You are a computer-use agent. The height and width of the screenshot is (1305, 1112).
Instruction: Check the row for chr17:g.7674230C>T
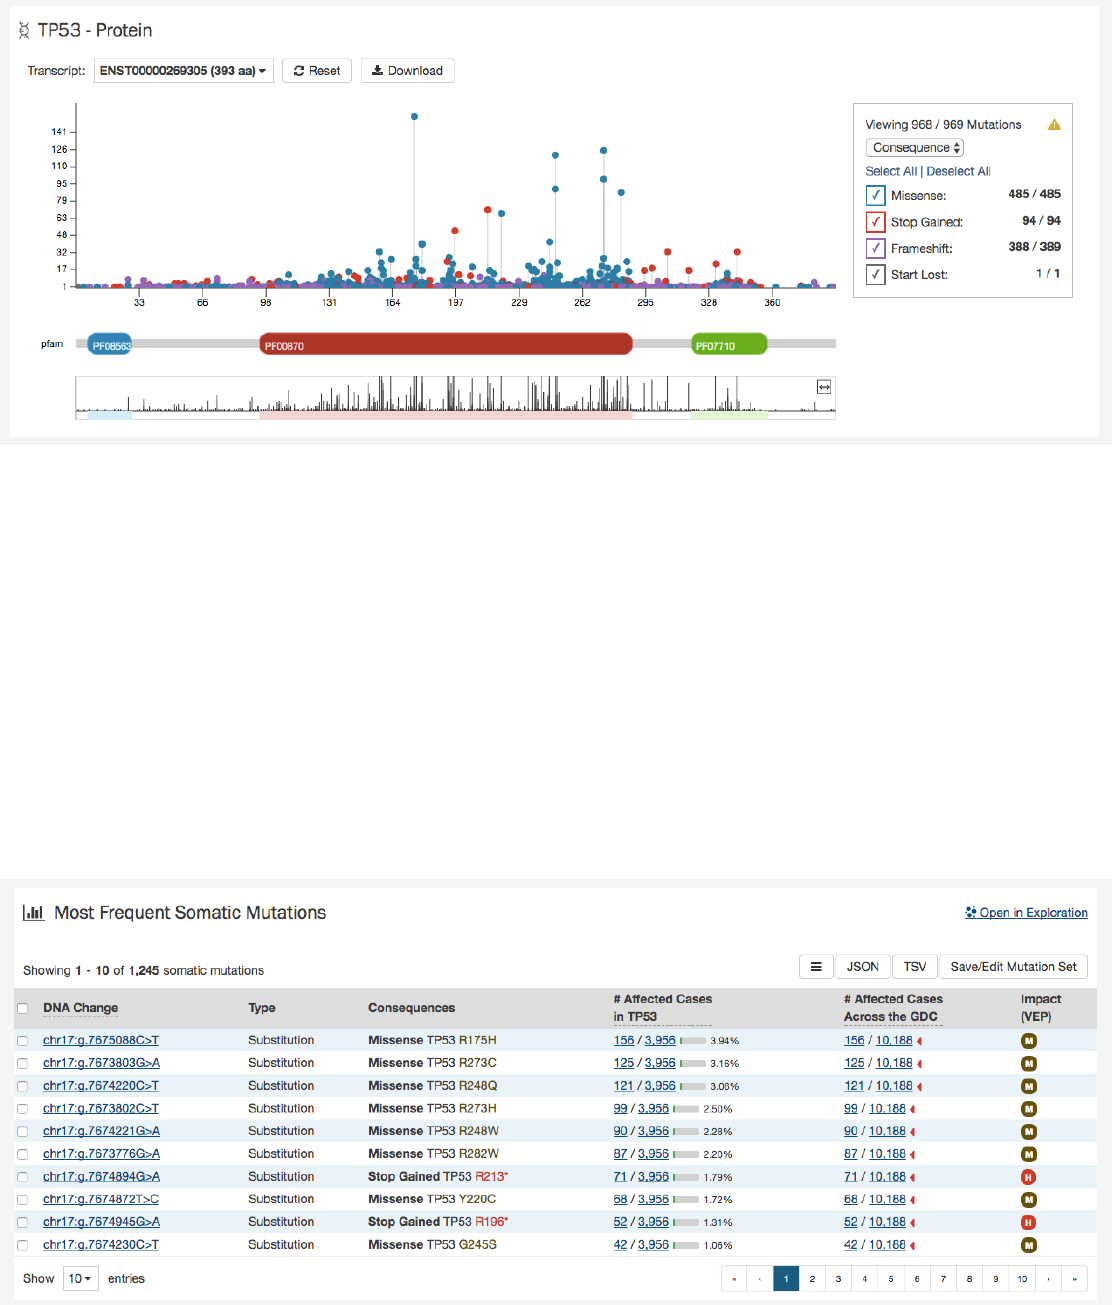click(22, 1245)
